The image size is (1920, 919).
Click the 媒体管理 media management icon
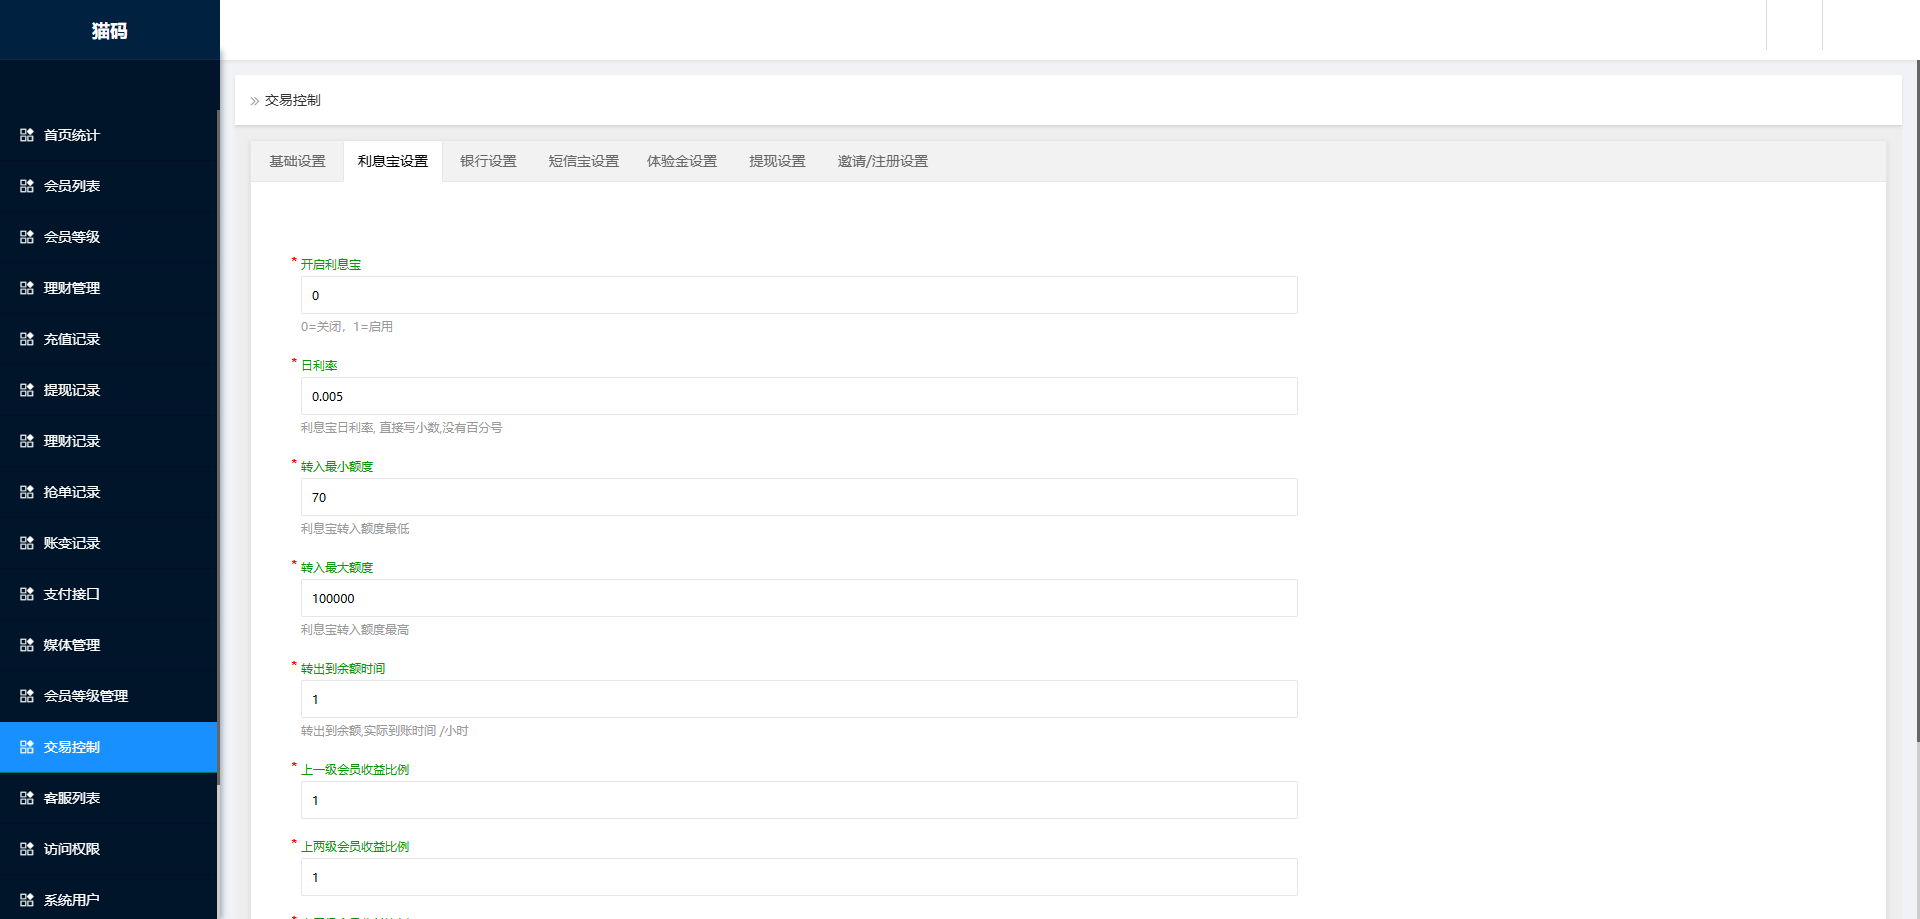26,645
